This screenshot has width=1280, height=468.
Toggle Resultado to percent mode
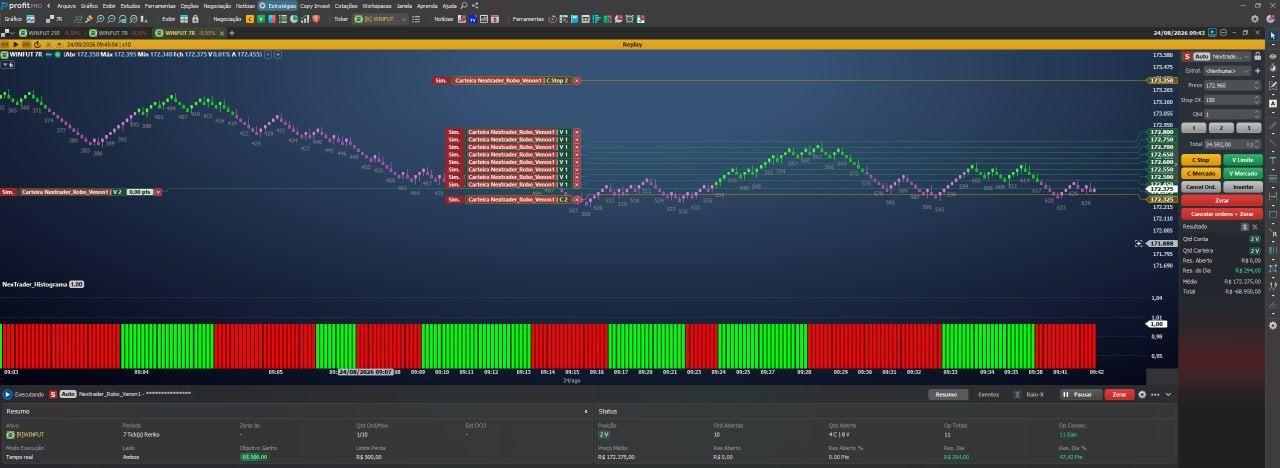coord(1256,227)
